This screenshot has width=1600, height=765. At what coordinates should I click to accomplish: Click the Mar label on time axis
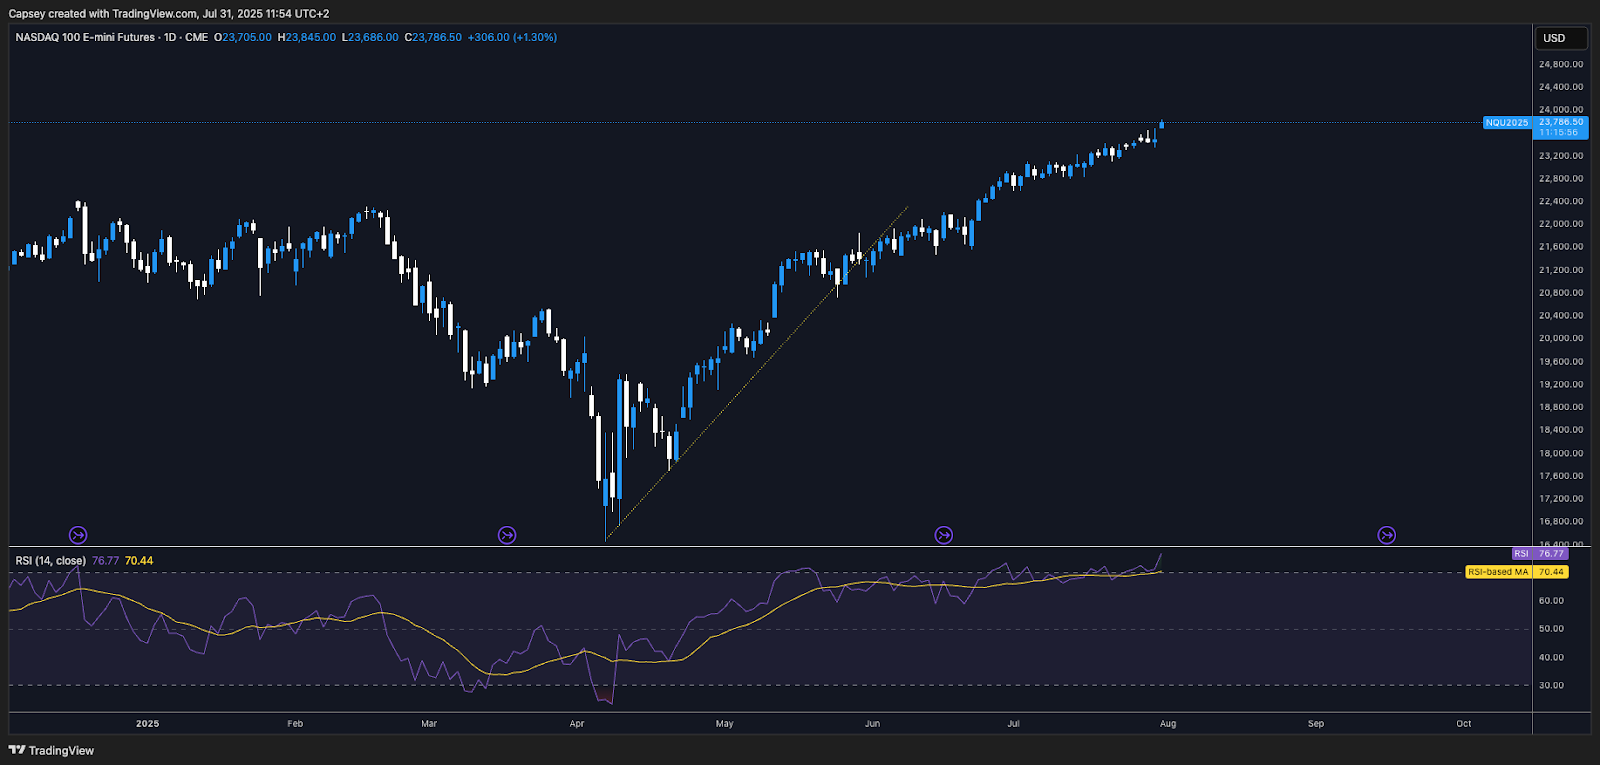429,724
